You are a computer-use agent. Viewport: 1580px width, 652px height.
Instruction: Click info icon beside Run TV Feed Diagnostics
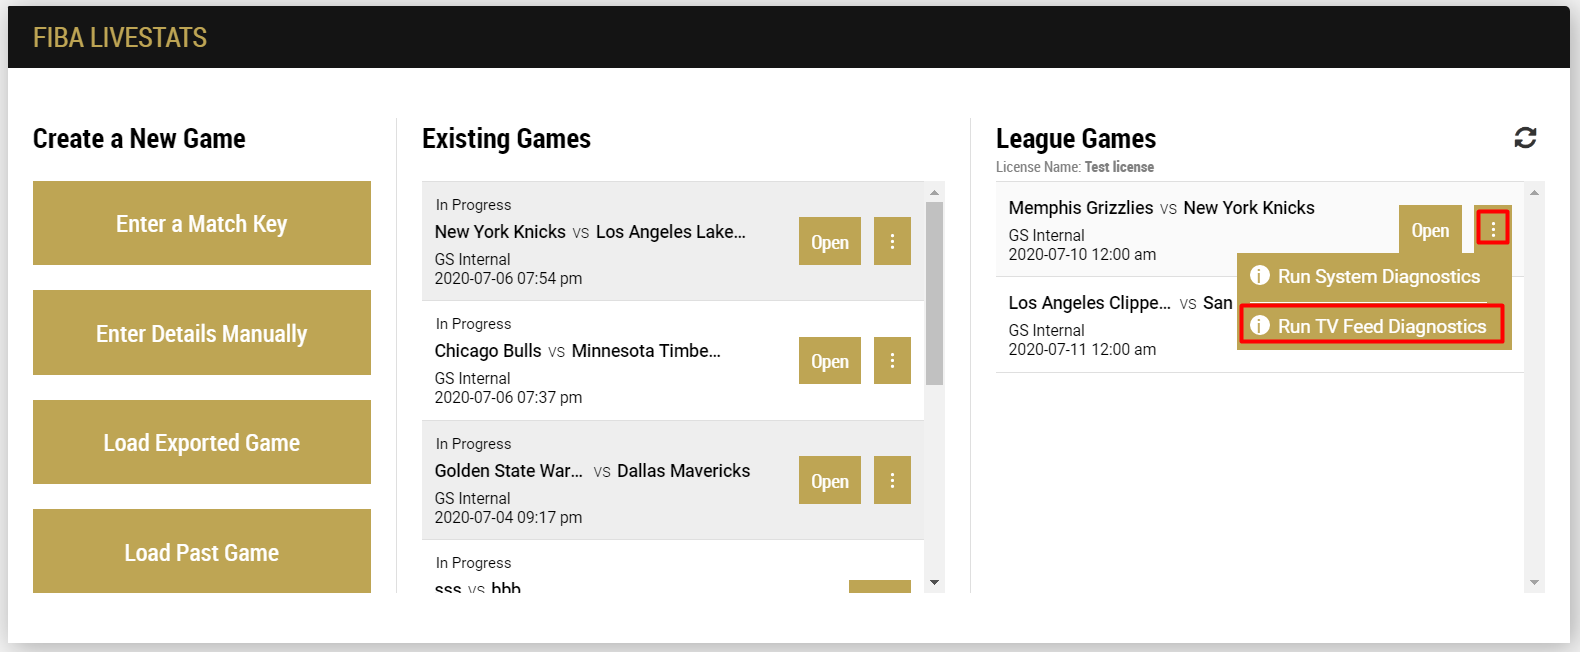tap(1260, 326)
